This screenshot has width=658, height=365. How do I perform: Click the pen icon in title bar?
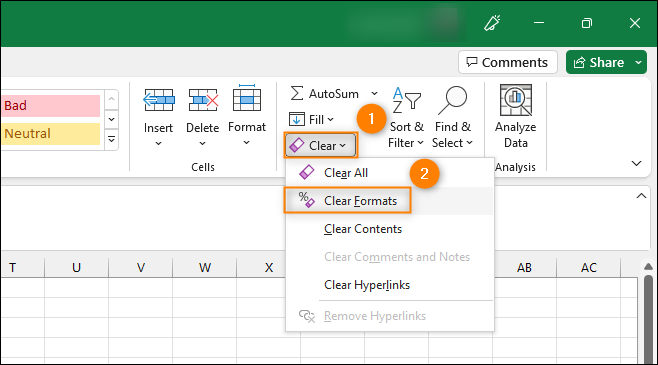(492, 23)
